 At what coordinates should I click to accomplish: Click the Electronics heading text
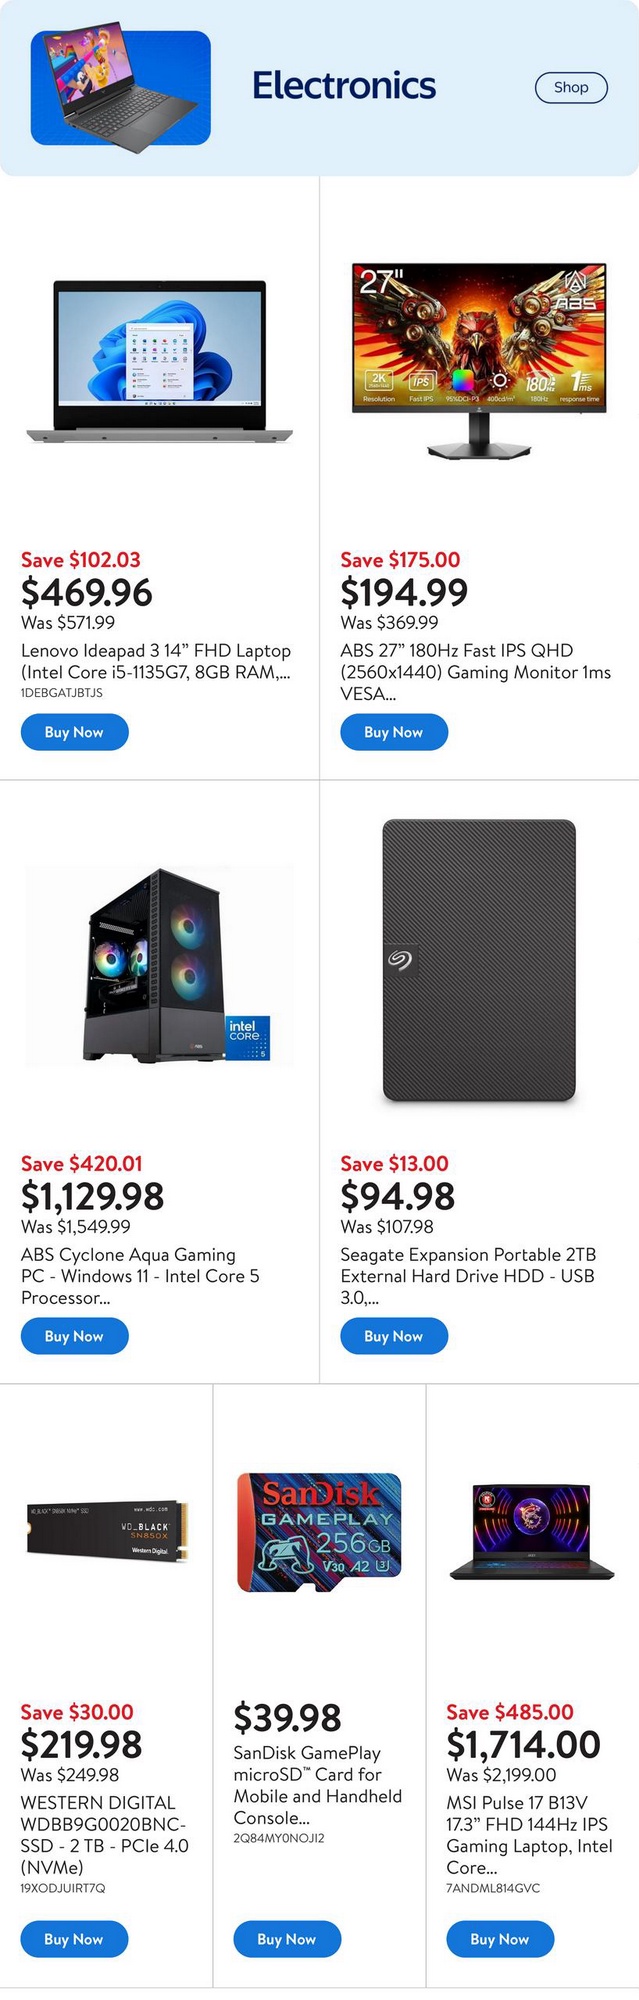click(x=344, y=86)
